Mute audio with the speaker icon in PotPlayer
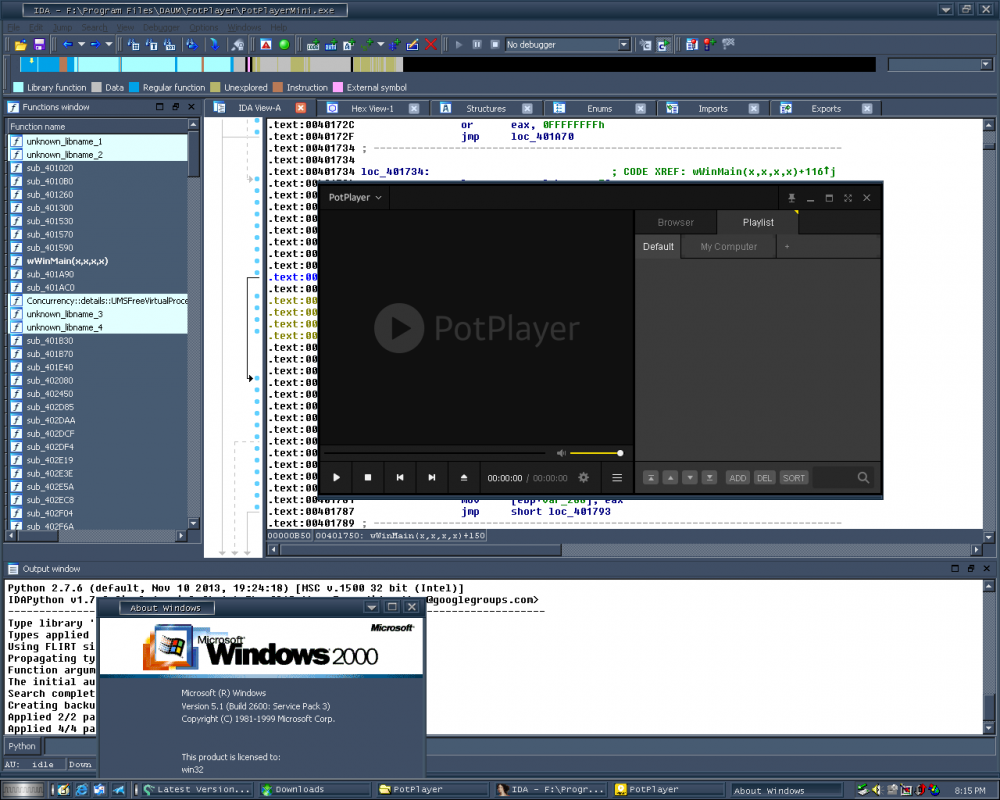 click(561, 452)
